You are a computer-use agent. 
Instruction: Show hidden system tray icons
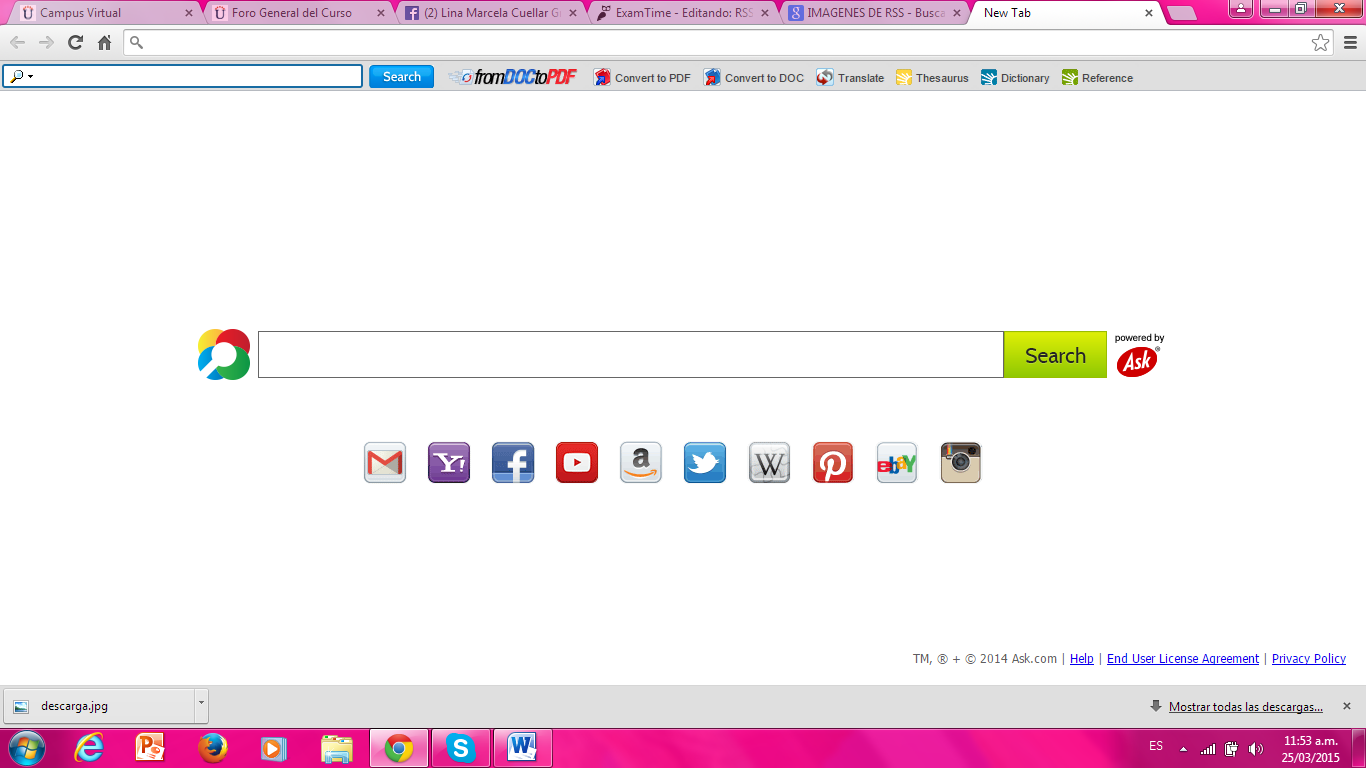1184,748
